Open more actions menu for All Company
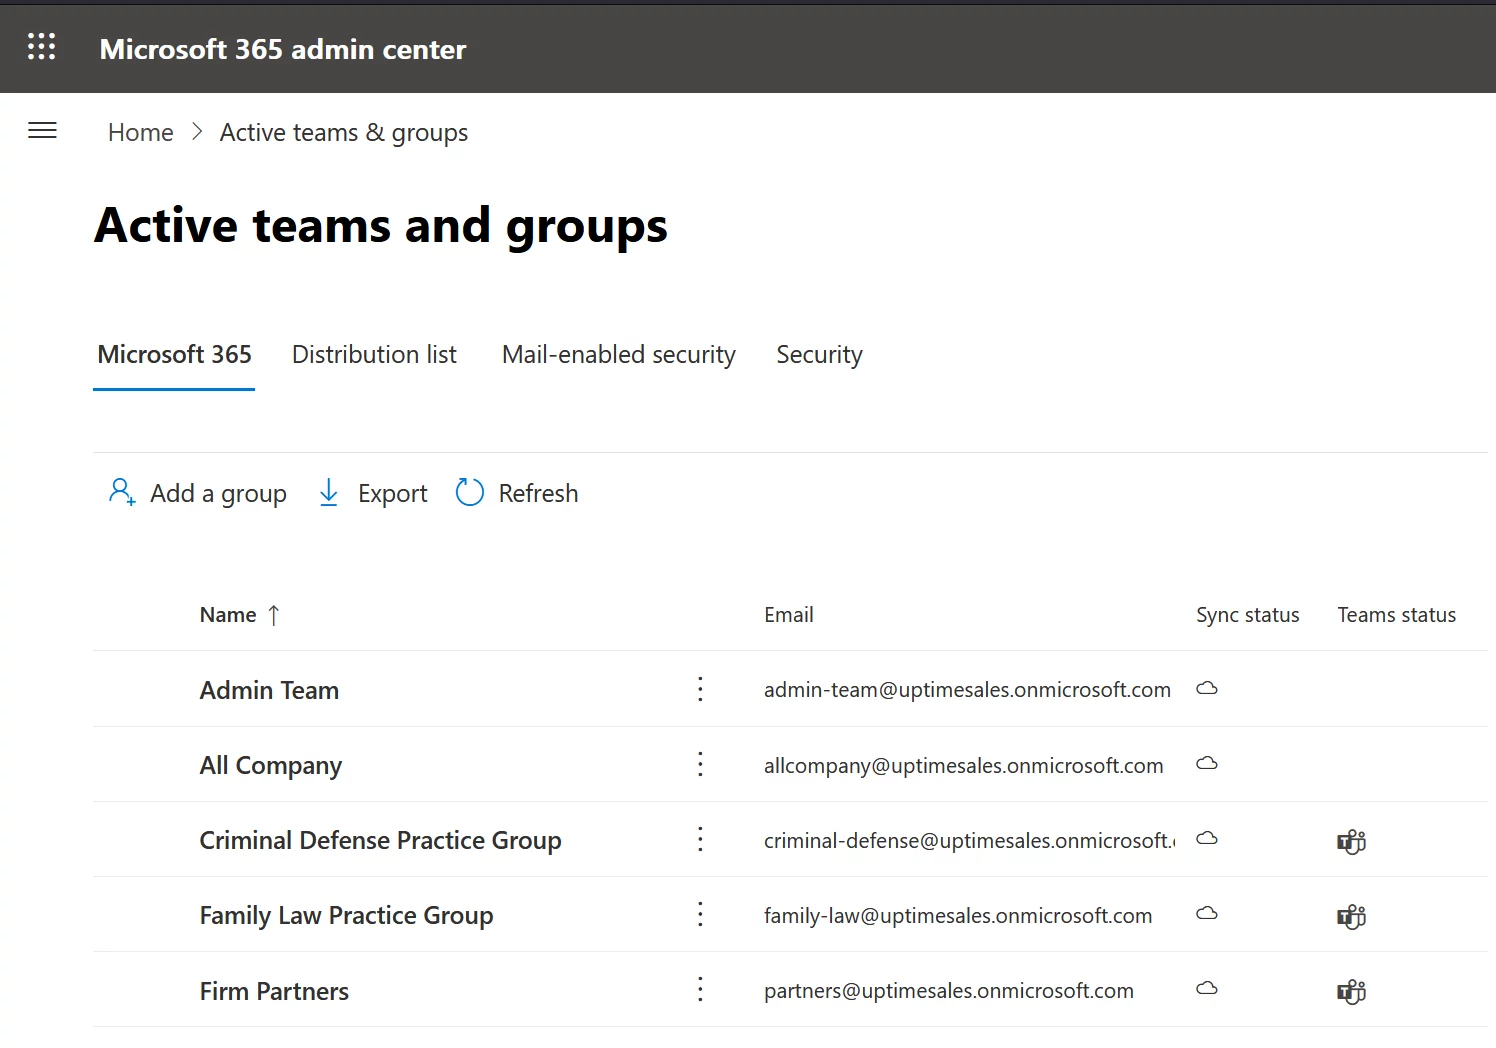The image size is (1496, 1048). coord(700,765)
